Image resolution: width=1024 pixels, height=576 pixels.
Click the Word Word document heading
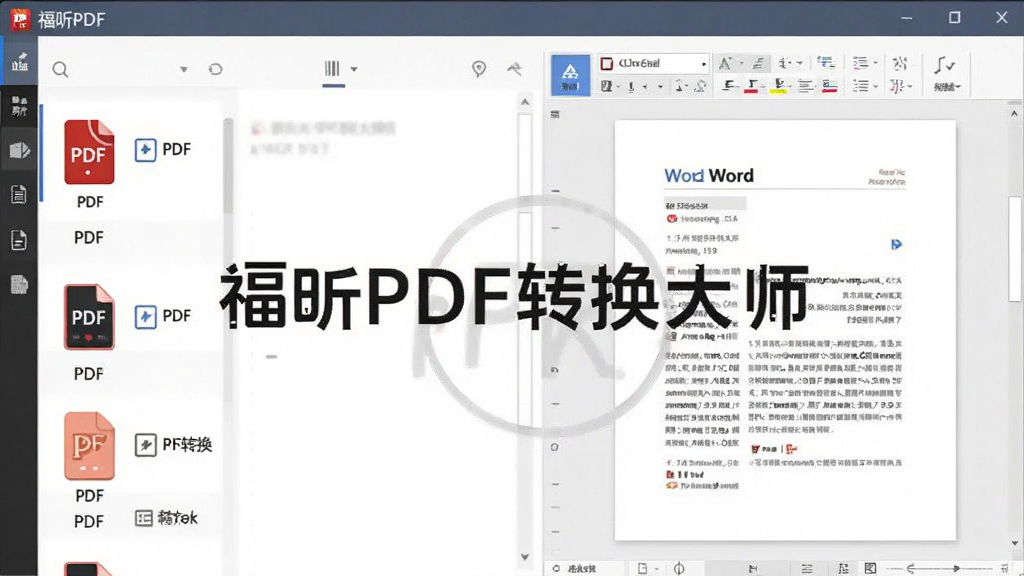click(709, 175)
